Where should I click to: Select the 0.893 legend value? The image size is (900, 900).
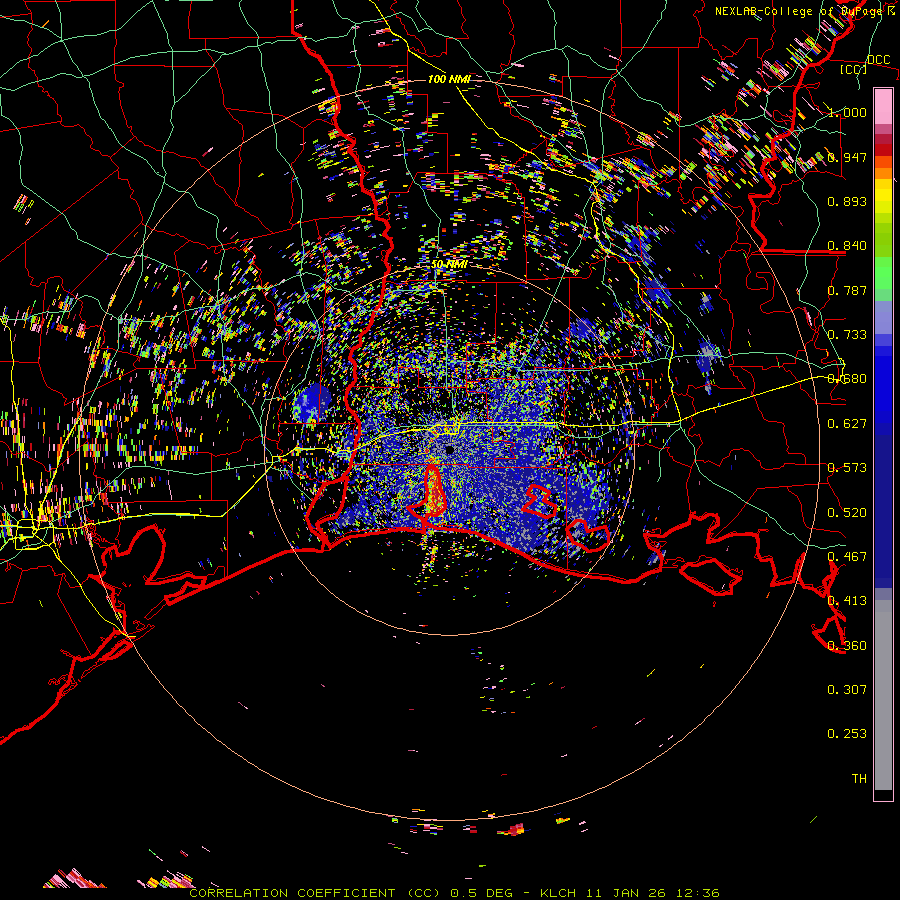pyautogui.click(x=847, y=201)
